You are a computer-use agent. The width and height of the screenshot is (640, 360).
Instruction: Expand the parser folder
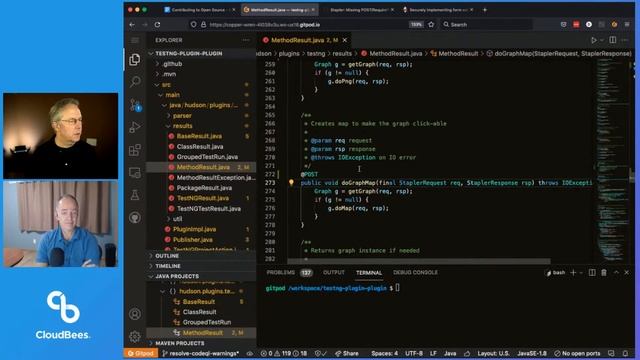coord(182,116)
